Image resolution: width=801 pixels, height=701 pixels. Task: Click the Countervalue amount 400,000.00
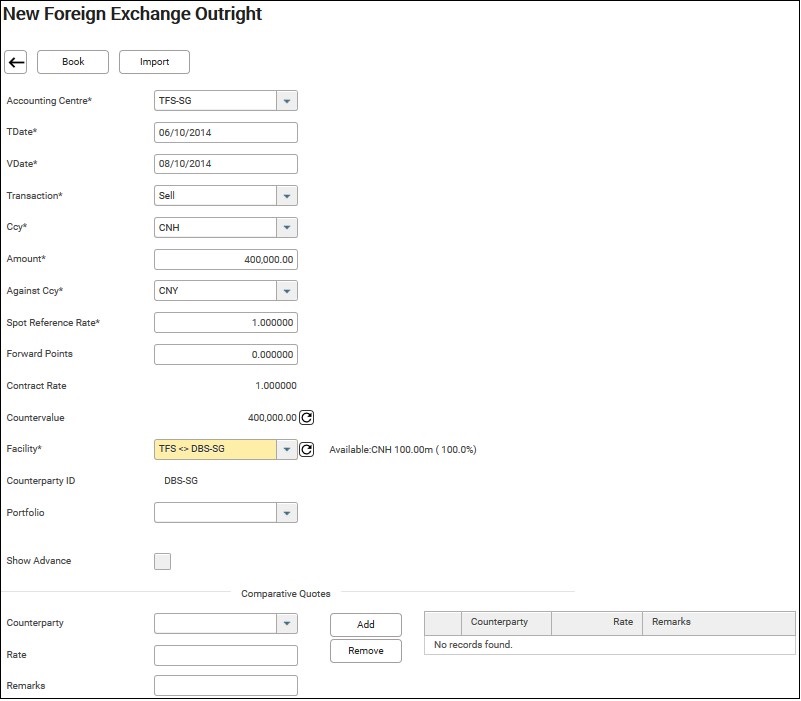pos(272,418)
